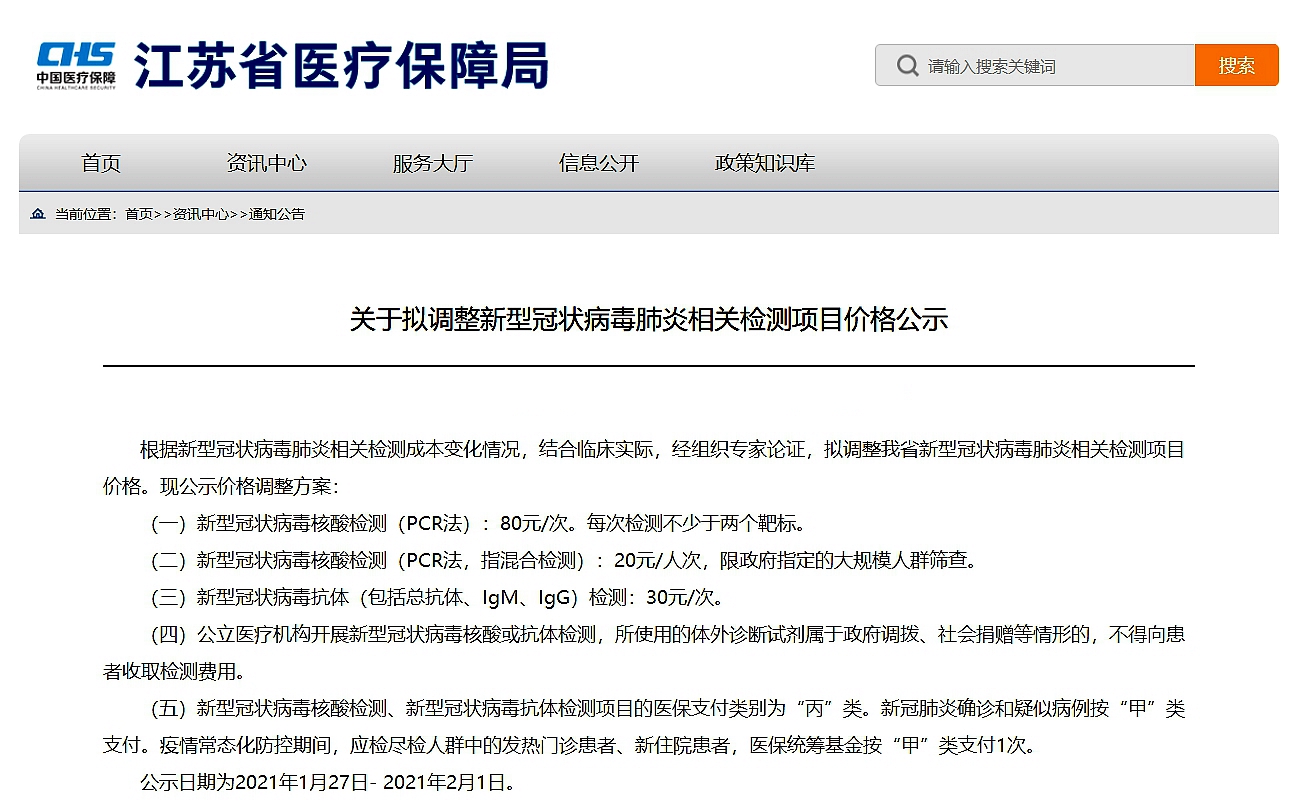Screen dimensions: 1298x805
Task: Go to 服务大厅 in navigation bar
Action: pyautogui.click(x=432, y=163)
